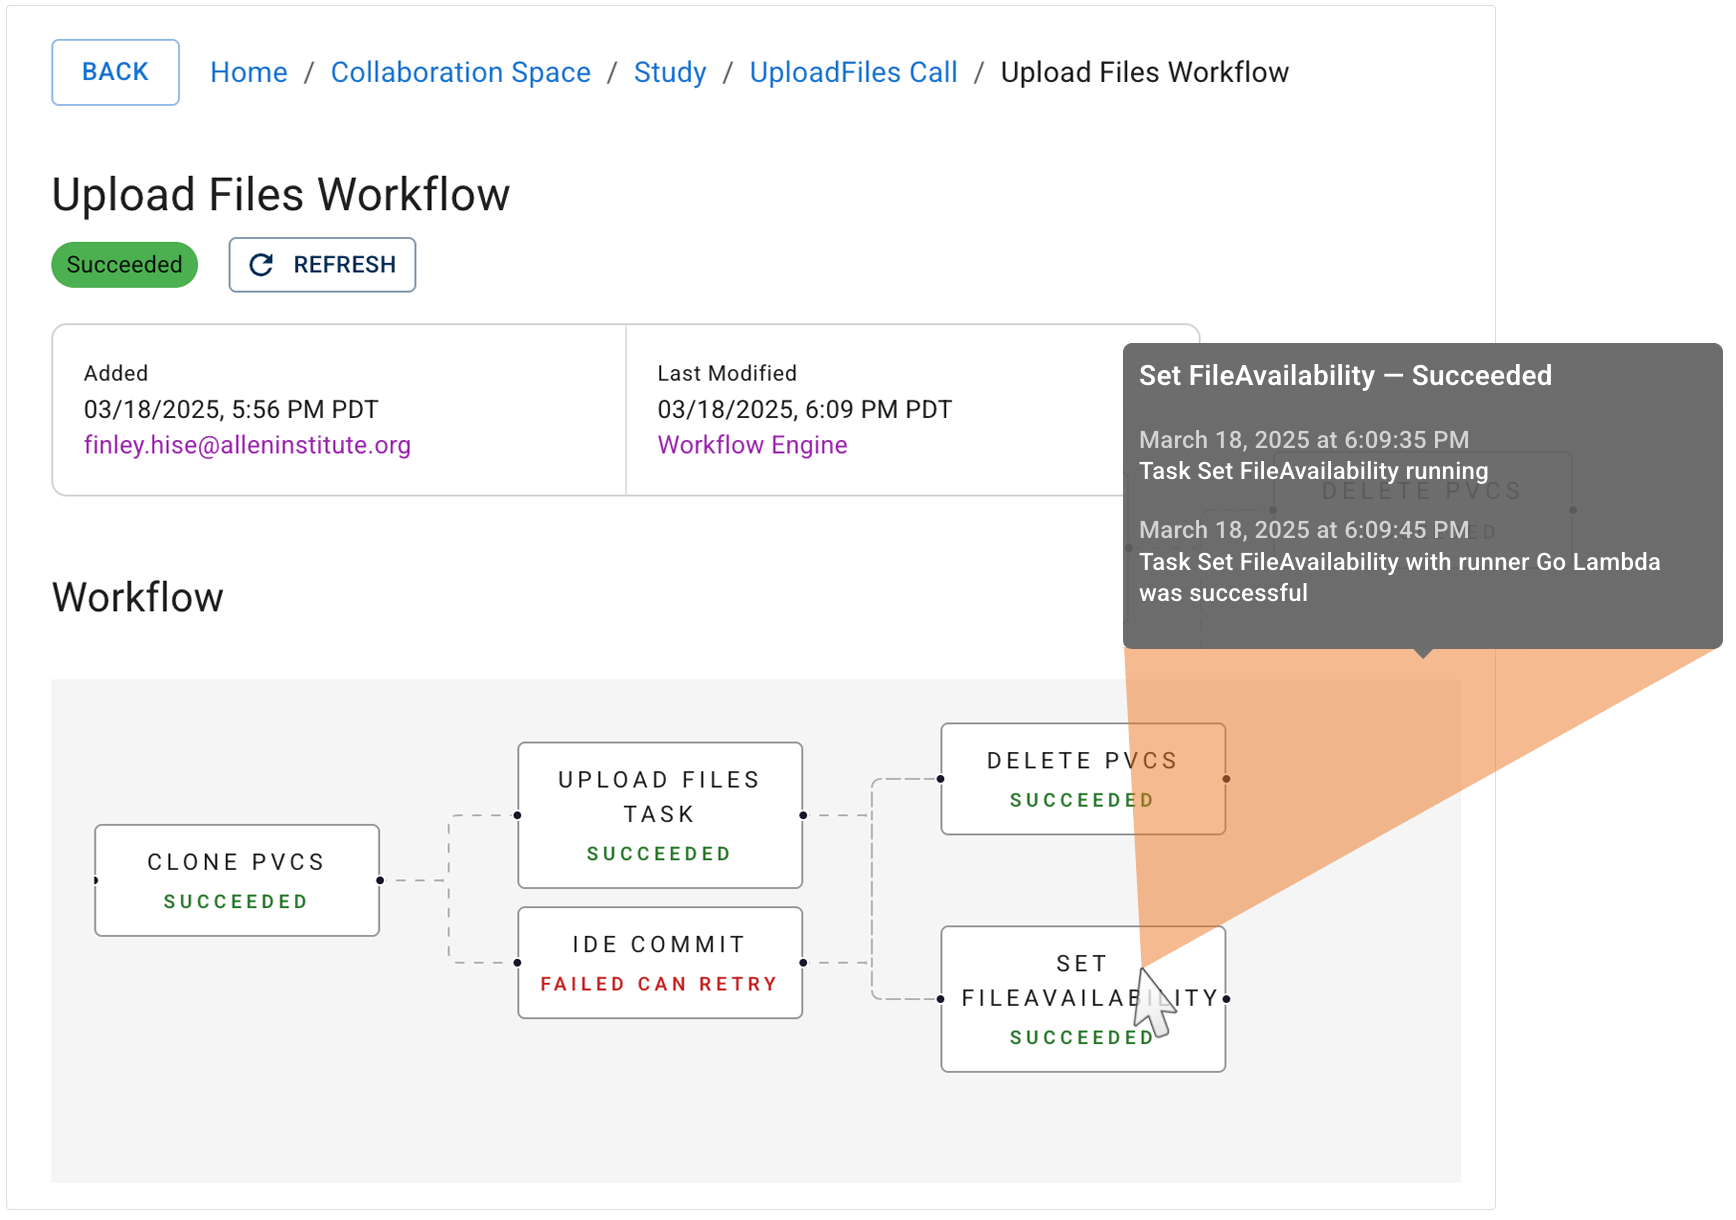
Task: Click Upload Files Task left input dot
Action: point(517,815)
